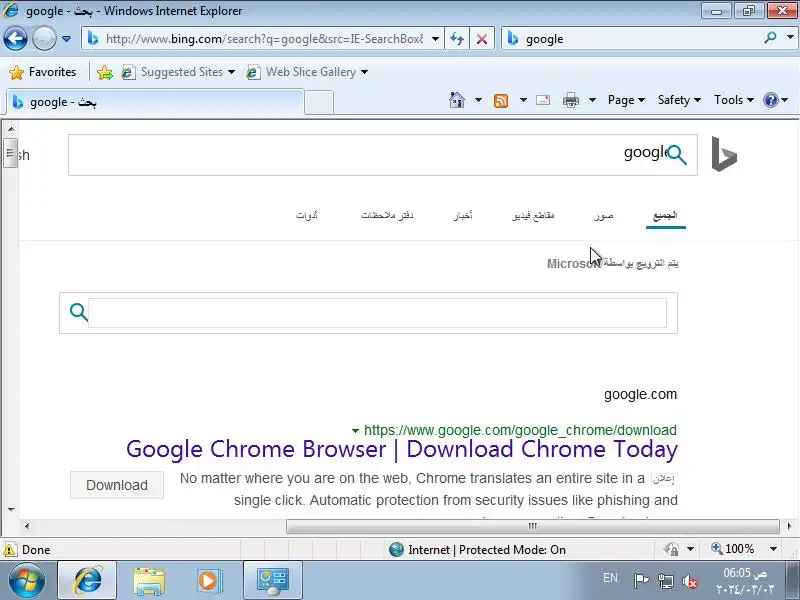Viewport: 800px width, 600px height.
Task: Click Internet Explorer taskbar icon
Action: 87,581
